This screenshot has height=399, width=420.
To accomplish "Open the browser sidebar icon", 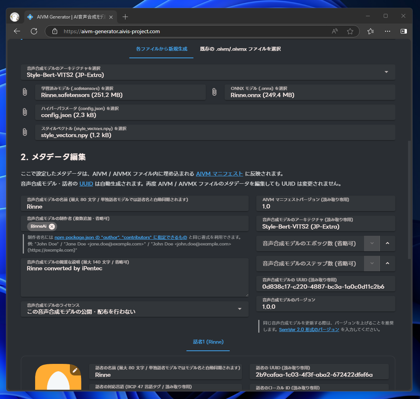I will click(404, 31).
